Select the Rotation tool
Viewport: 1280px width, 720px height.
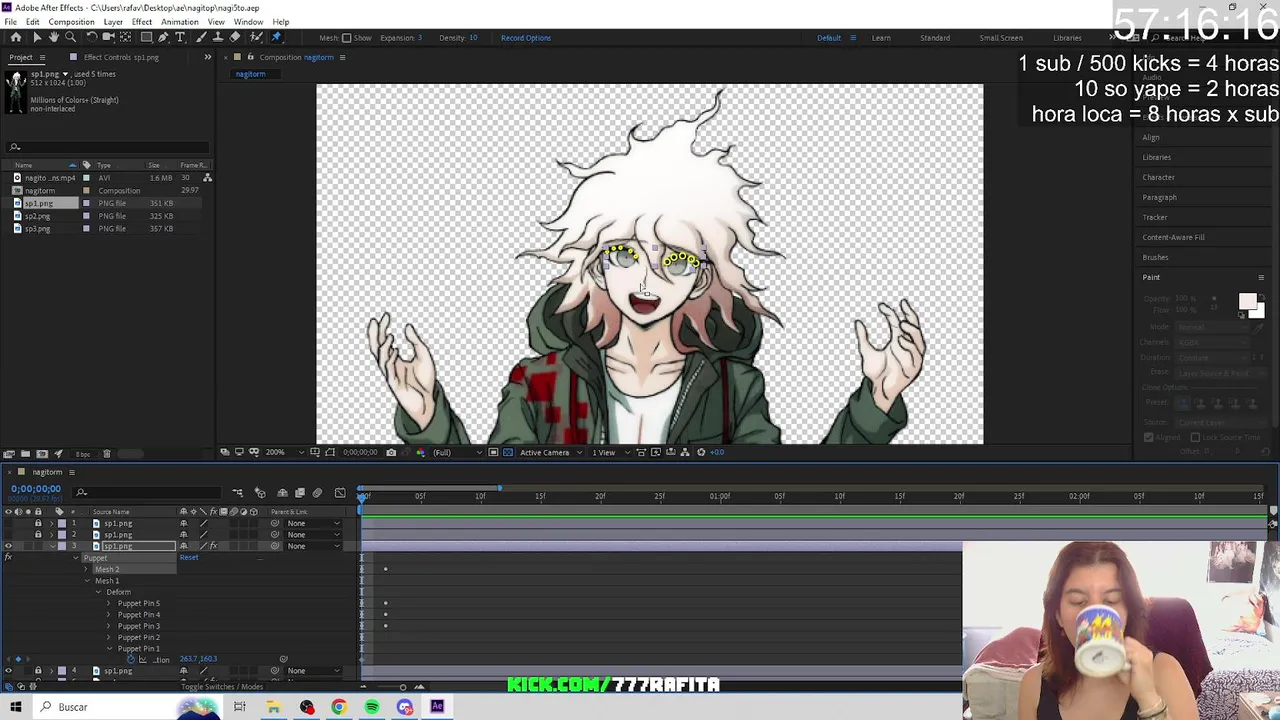(92, 37)
